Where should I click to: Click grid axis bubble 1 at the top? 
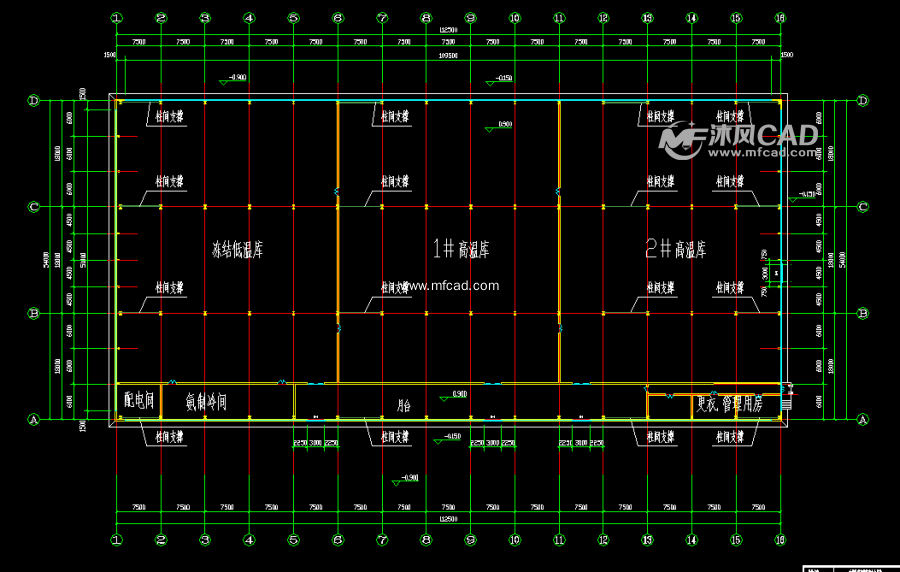[x=116, y=18]
